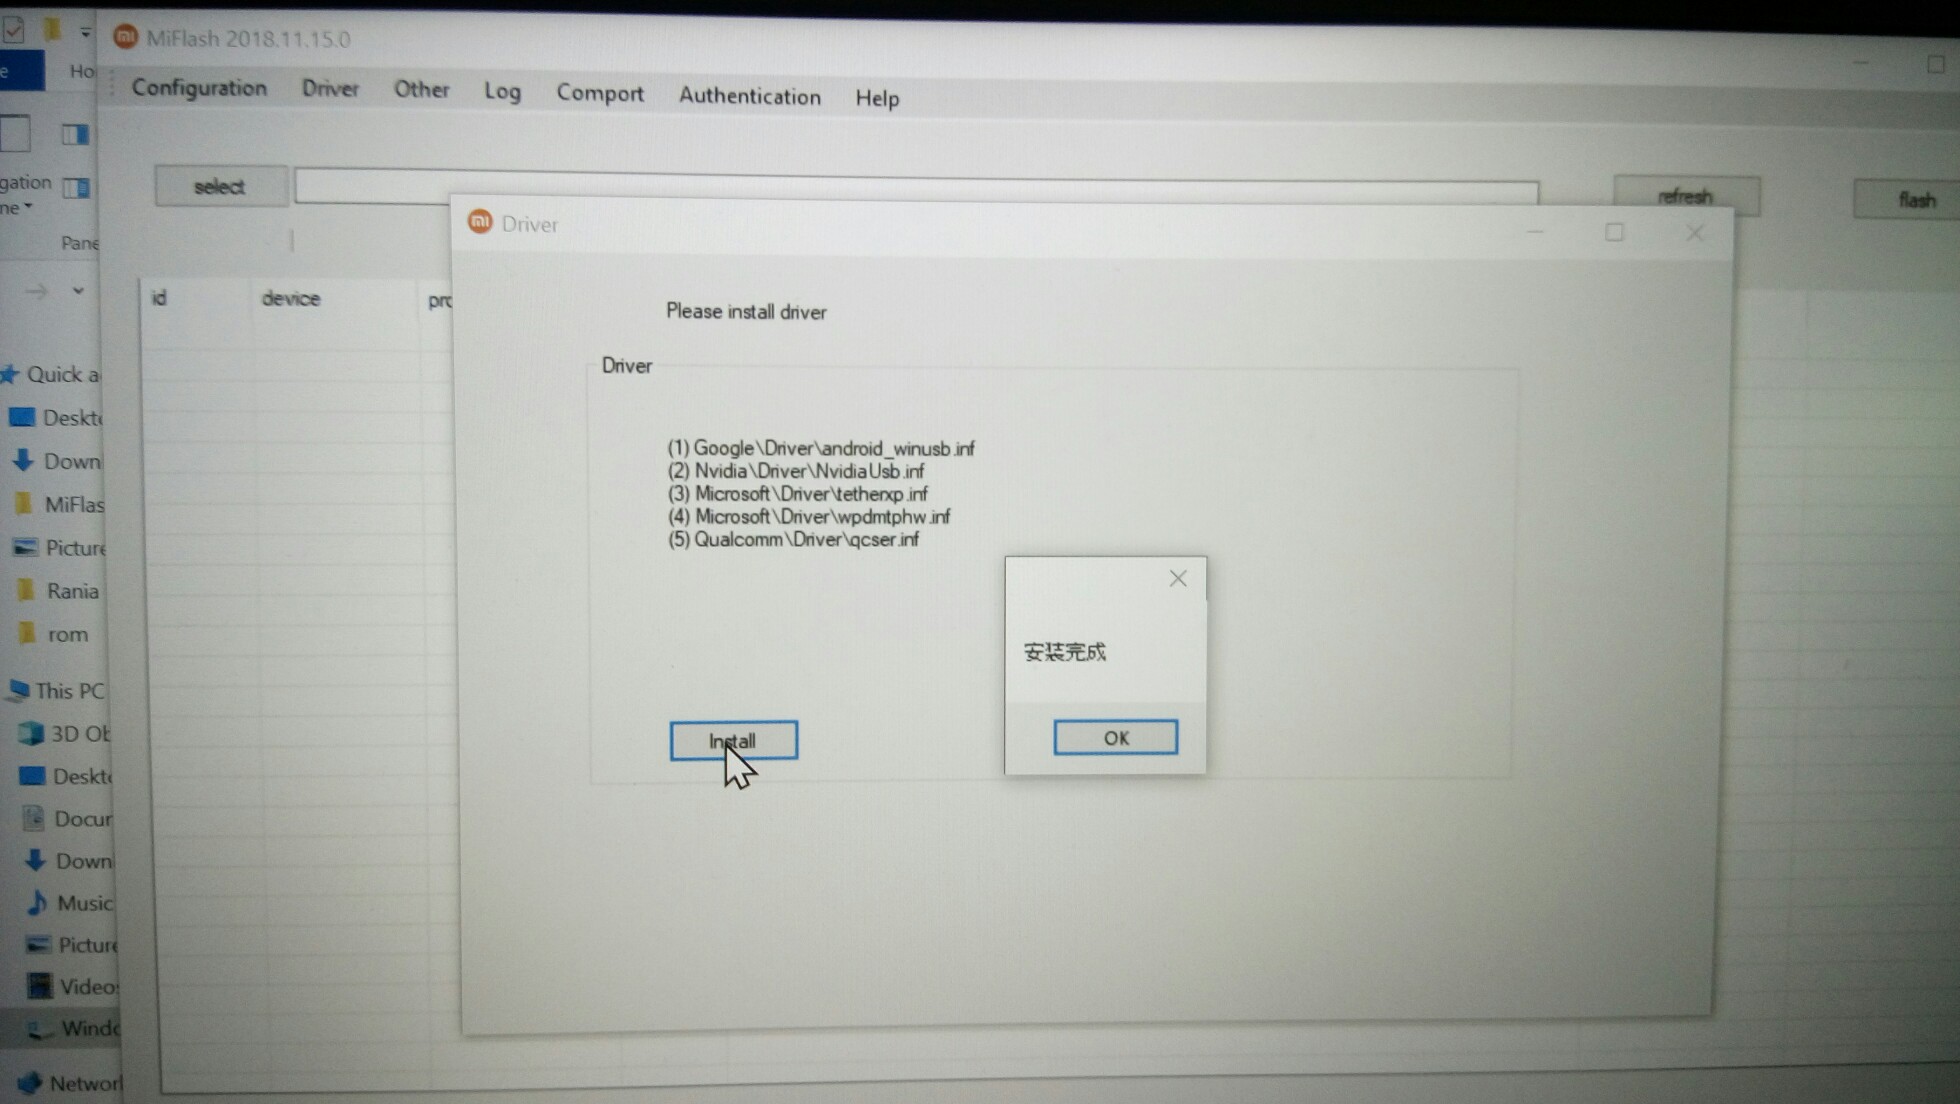
Task: Close the small completion popup with X
Action: click(1178, 578)
